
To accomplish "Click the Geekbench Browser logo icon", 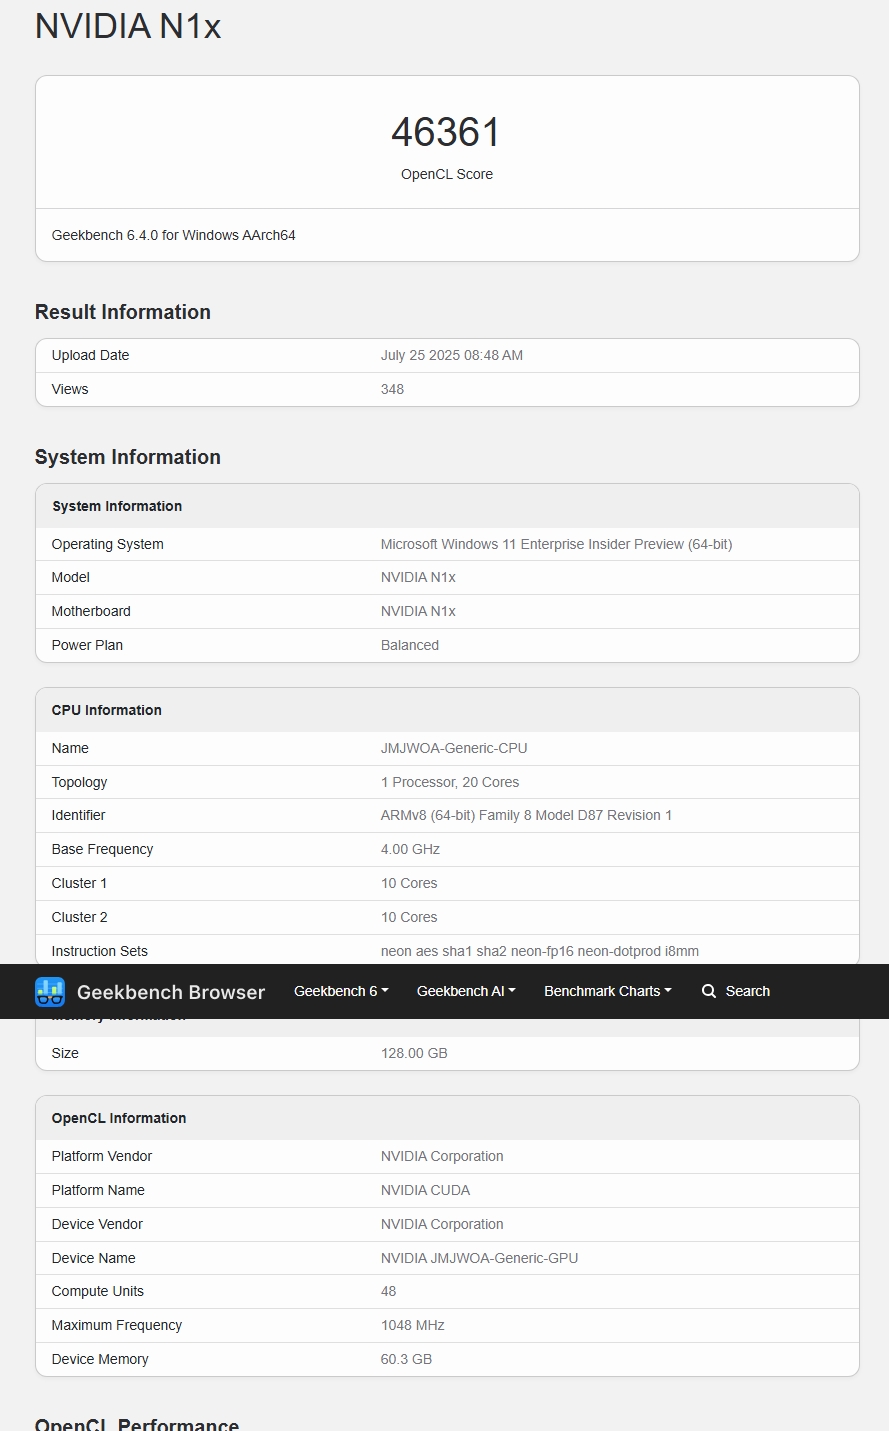I will coord(50,992).
